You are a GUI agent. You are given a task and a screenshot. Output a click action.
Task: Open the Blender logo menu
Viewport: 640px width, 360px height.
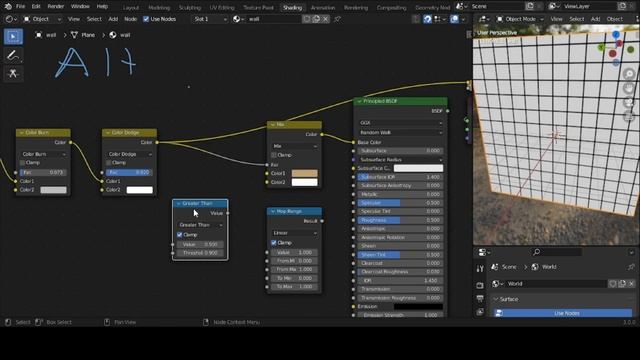pyautogui.click(x=8, y=7)
